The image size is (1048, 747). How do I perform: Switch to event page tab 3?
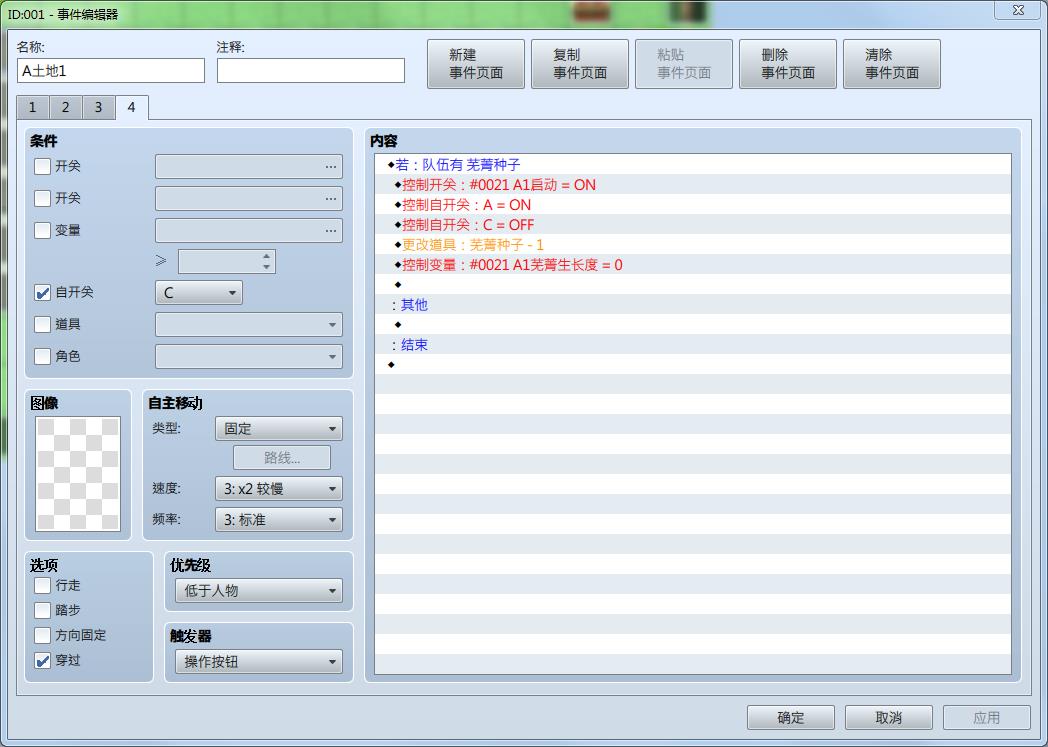[98, 108]
